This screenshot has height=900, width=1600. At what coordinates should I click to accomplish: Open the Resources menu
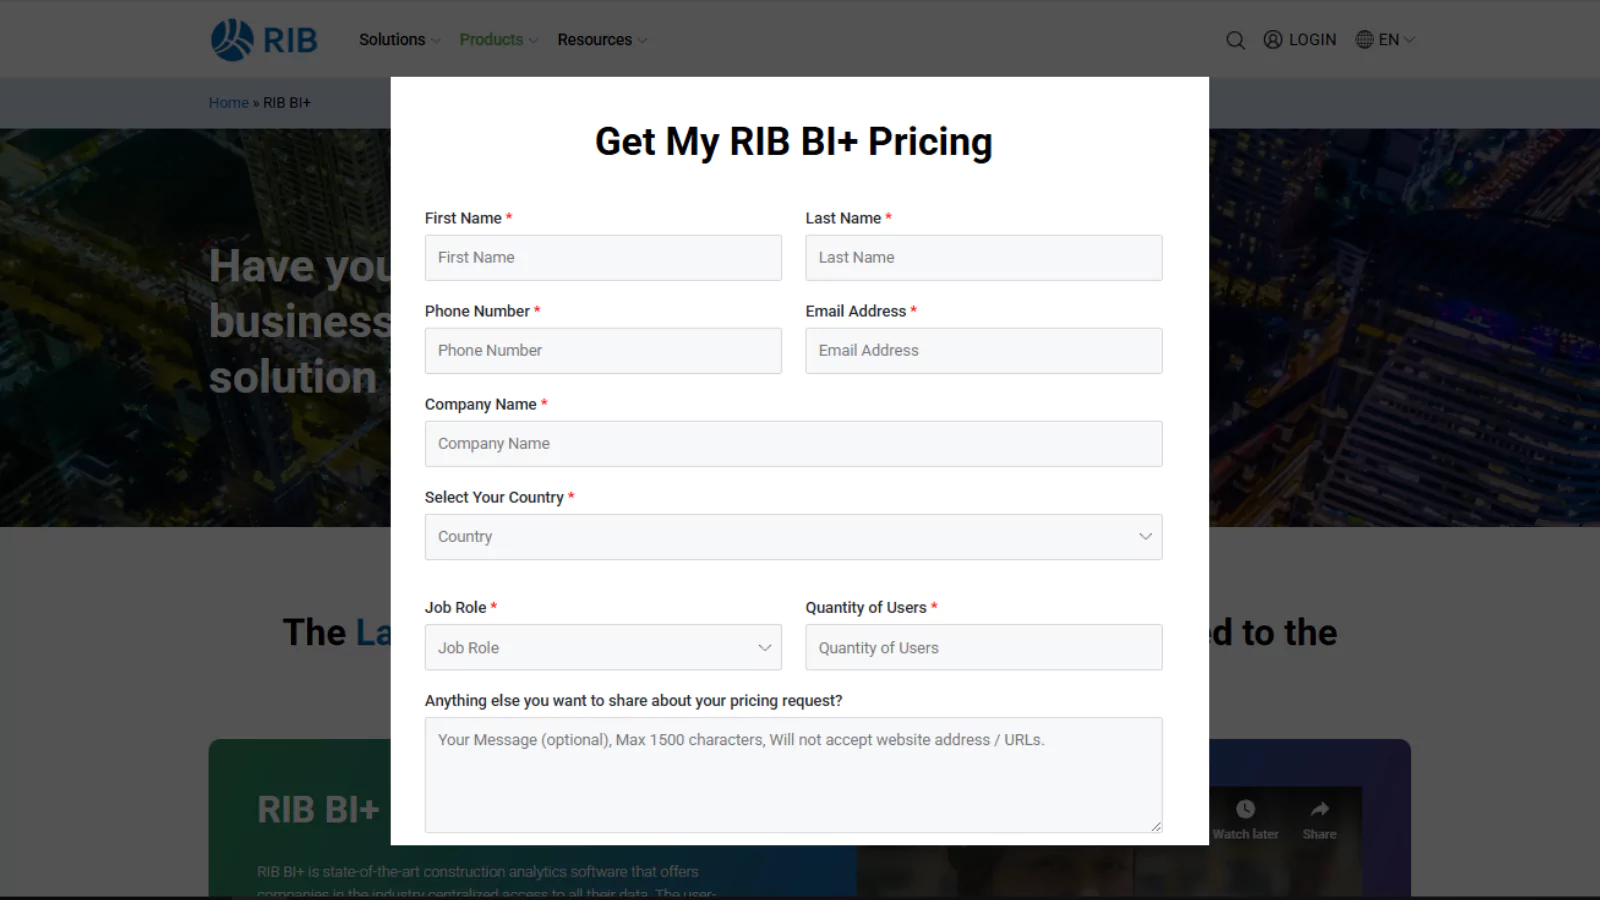click(602, 40)
